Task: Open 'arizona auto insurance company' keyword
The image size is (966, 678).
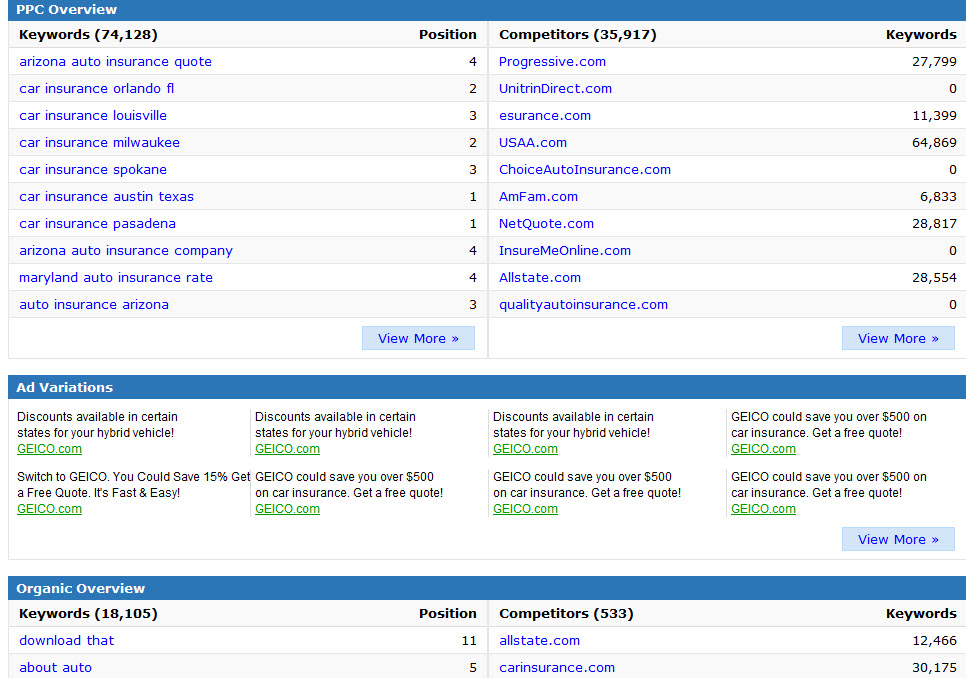Action: [126, 251]
